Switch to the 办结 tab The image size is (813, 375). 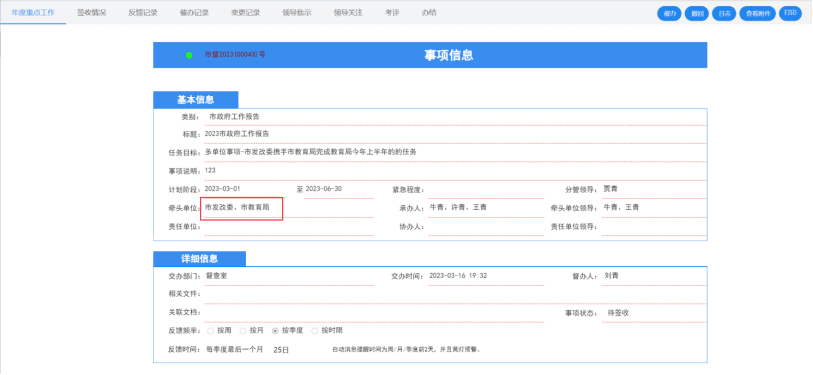pyautogui.click(x=429, y=12)
